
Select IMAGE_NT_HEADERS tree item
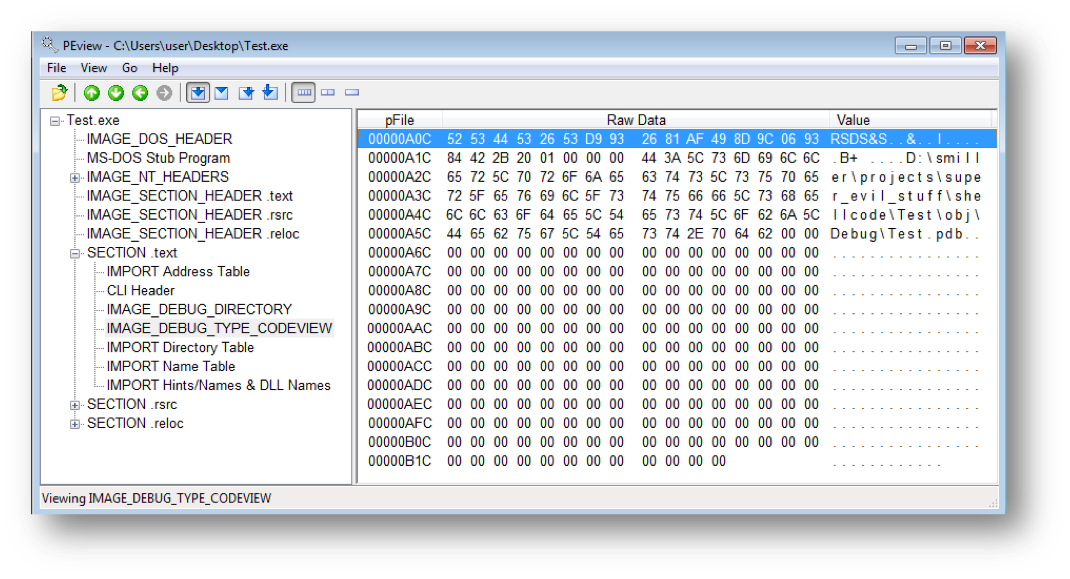[x=158, y=177]
